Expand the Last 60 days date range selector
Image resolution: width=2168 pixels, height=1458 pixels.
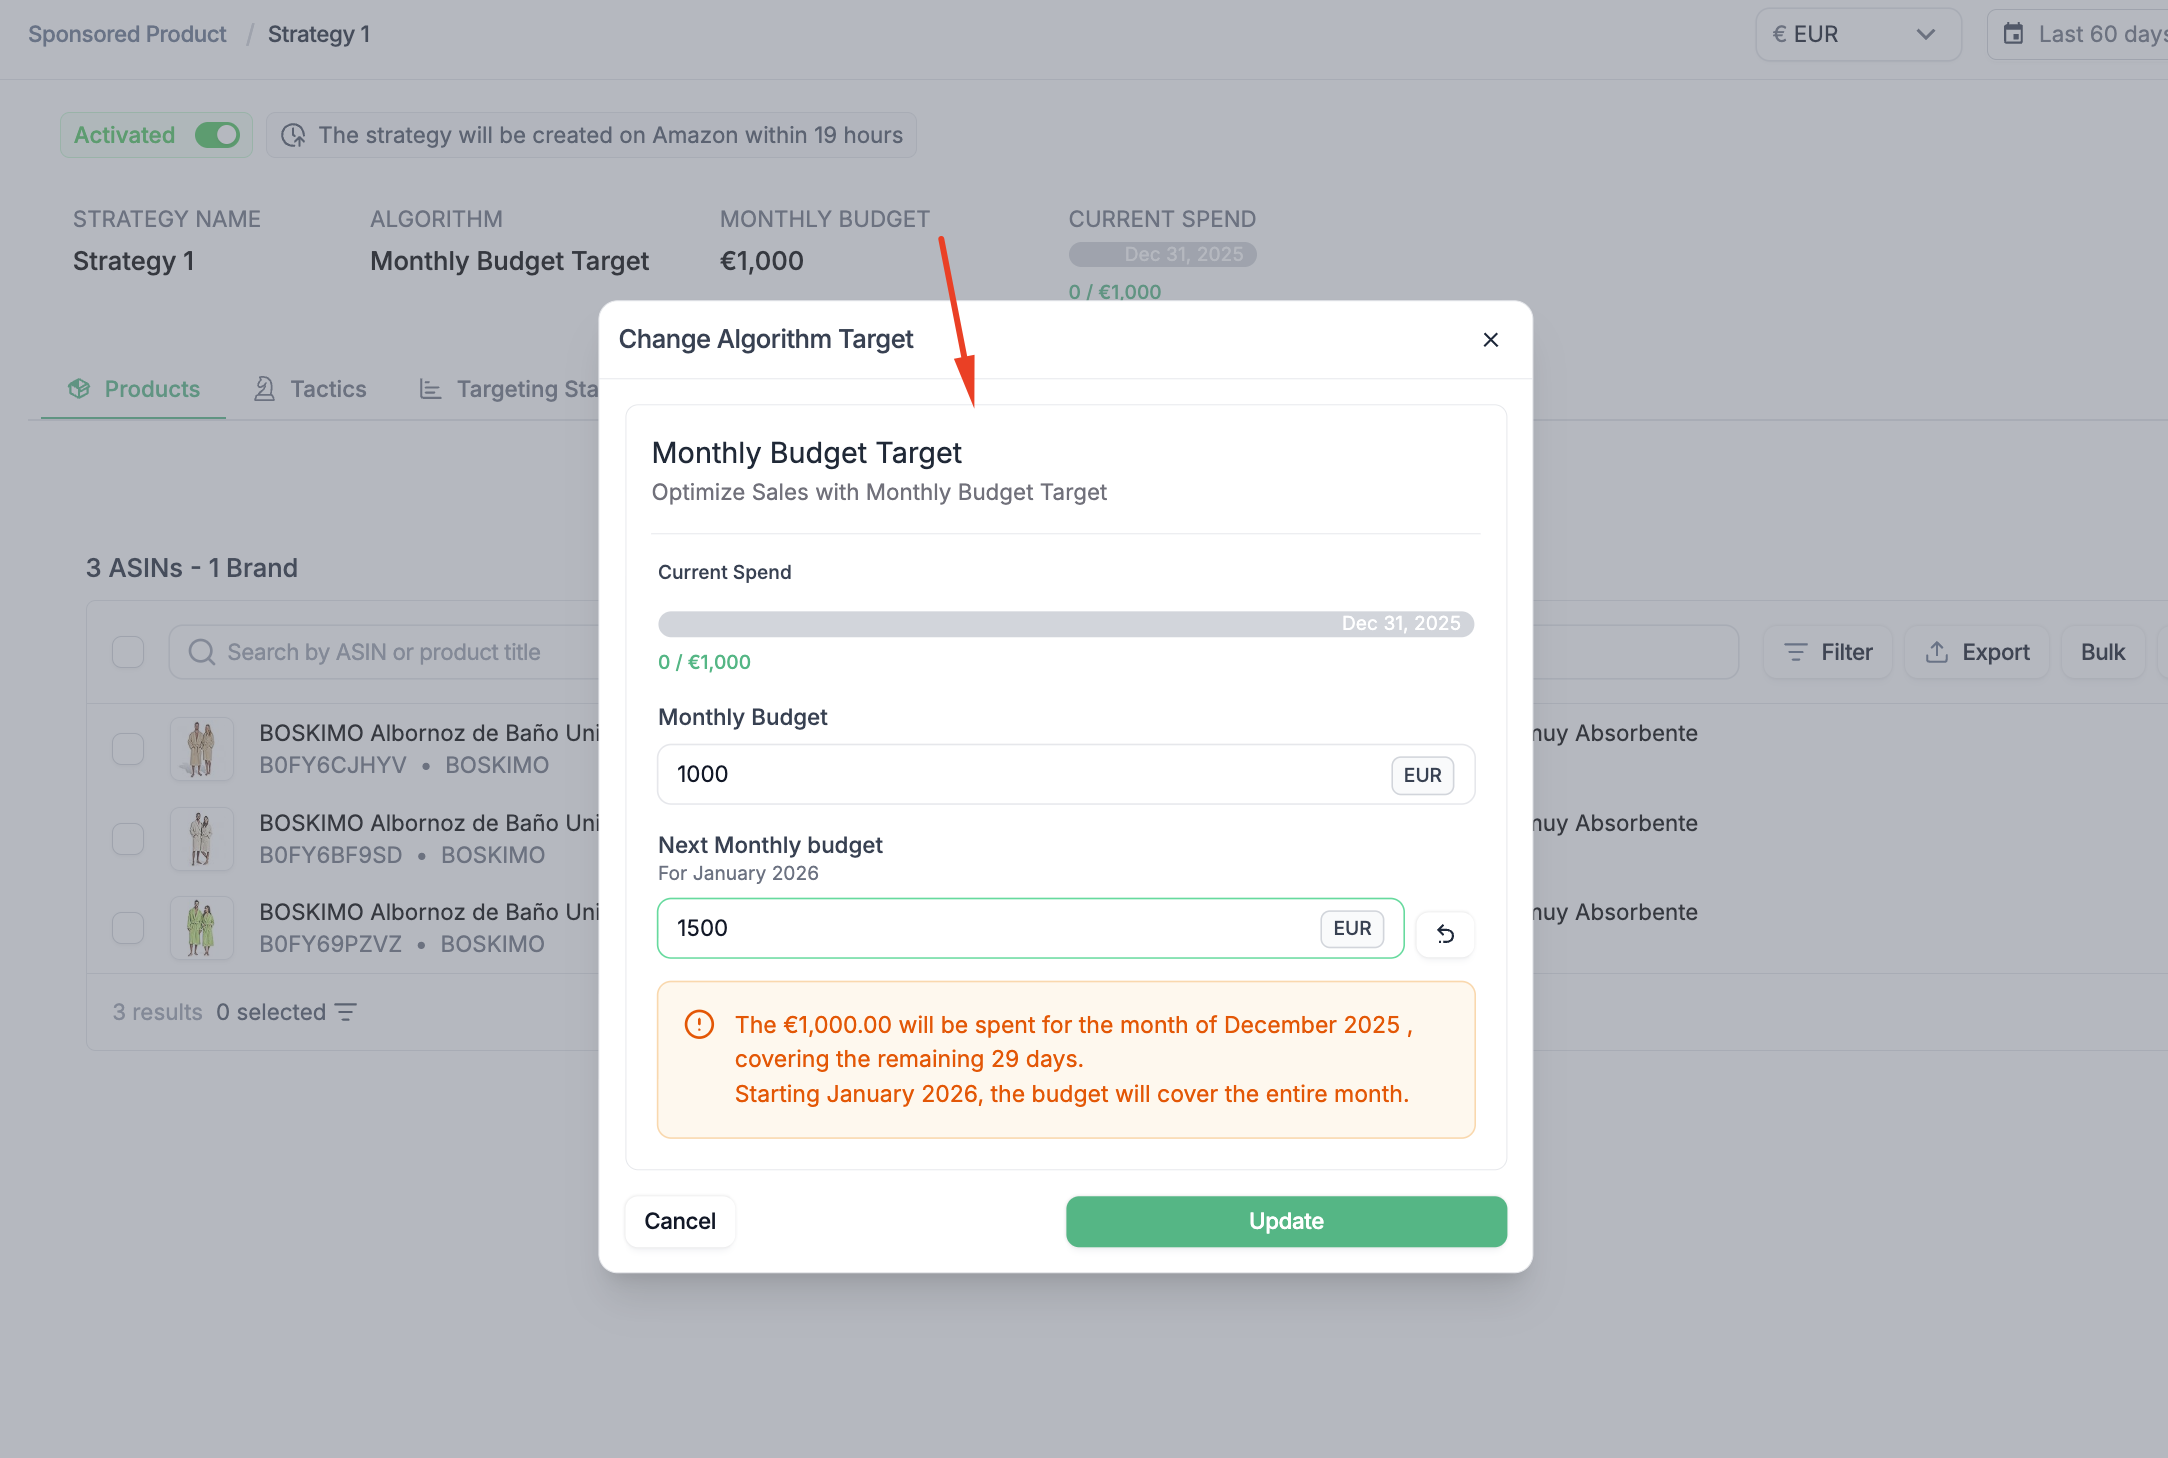(2090, 34)
